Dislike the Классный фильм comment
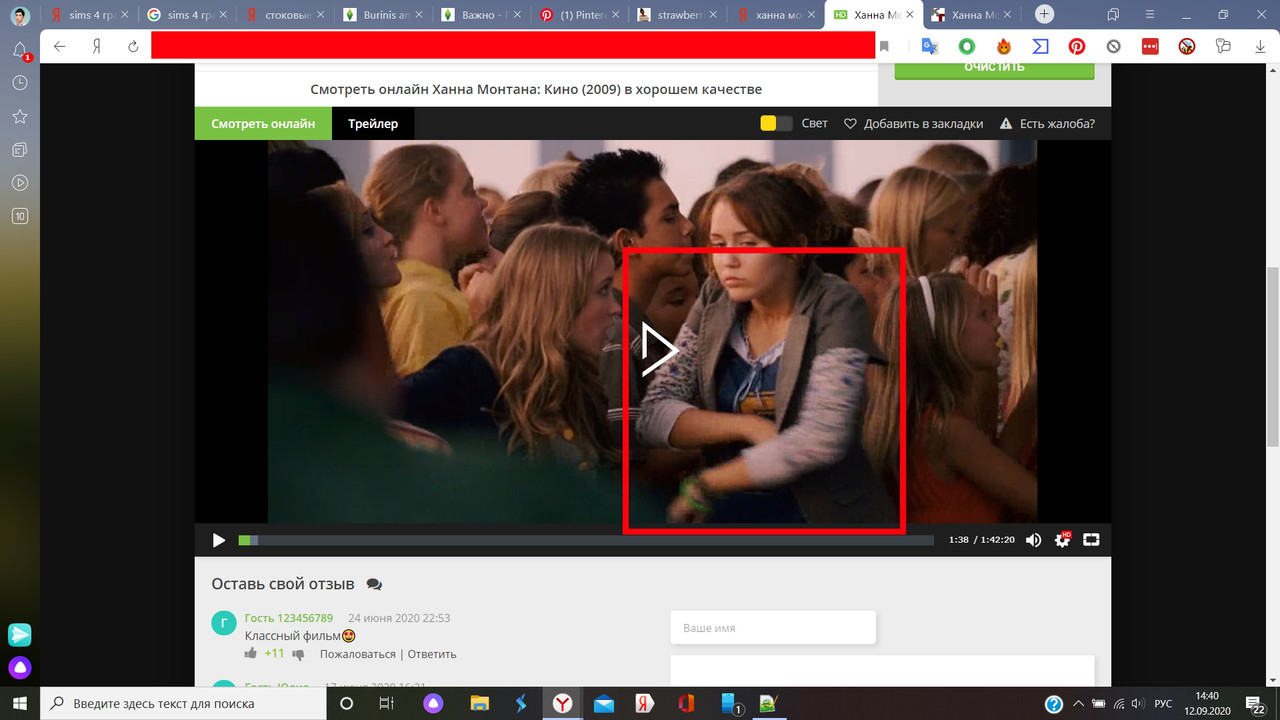 (x=298, y=654)
